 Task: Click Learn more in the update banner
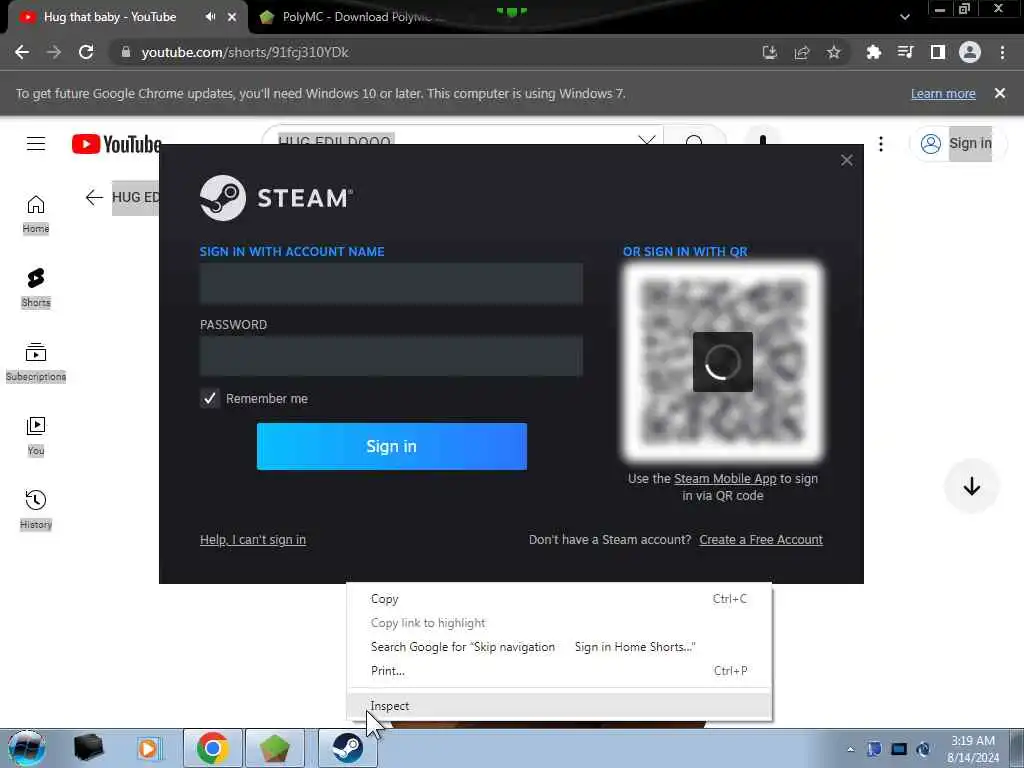coord(943,93)
